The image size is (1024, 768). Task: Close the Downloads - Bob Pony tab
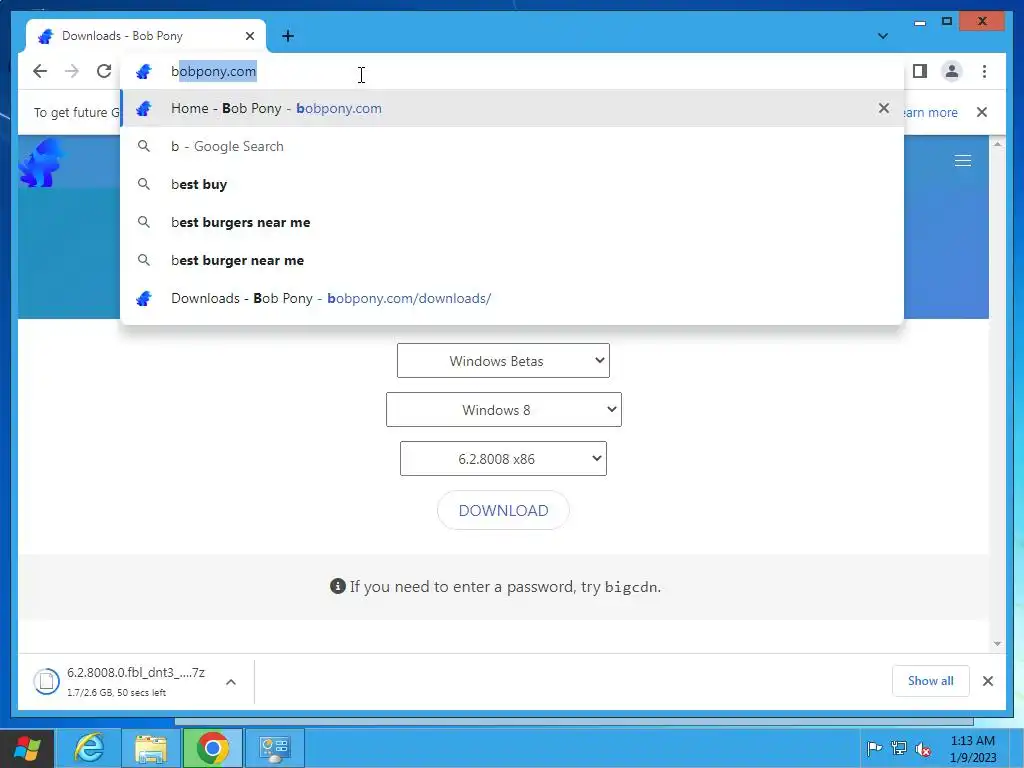[x=249, y=36]
